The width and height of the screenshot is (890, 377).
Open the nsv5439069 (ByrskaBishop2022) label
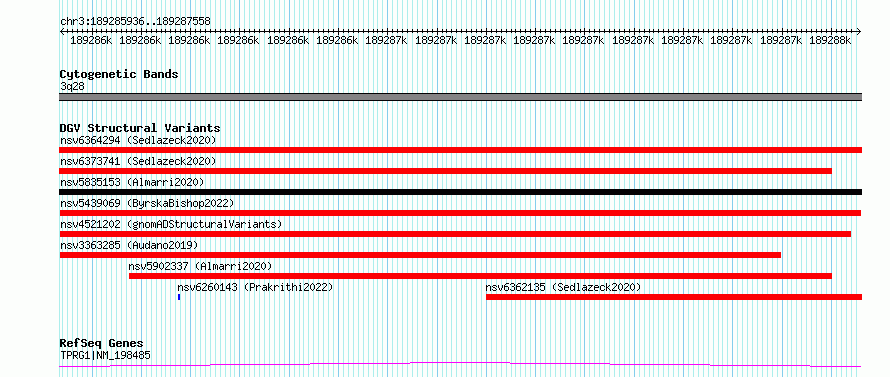[147, 203]
